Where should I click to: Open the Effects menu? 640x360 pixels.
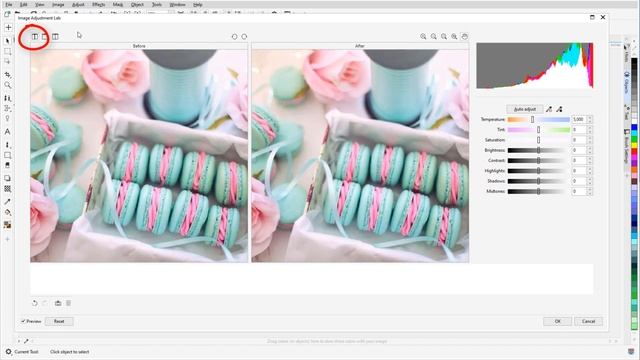click(x=98, y=4)
